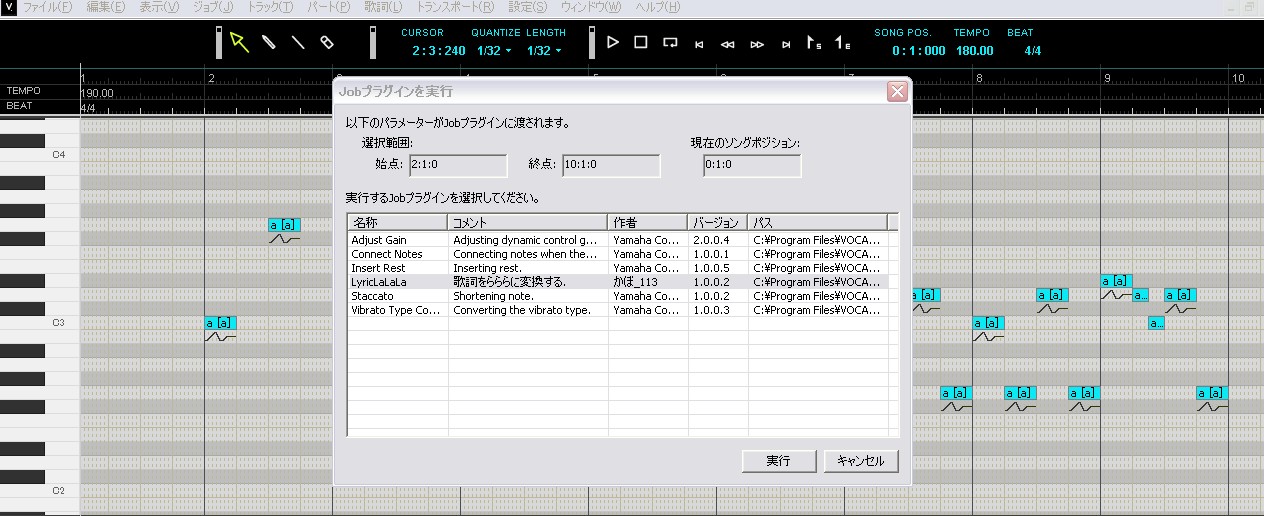The height and width of the screenshot is (516, 1264).
Task: Open the ファイル(F) menu
Action: coord(47,7)
